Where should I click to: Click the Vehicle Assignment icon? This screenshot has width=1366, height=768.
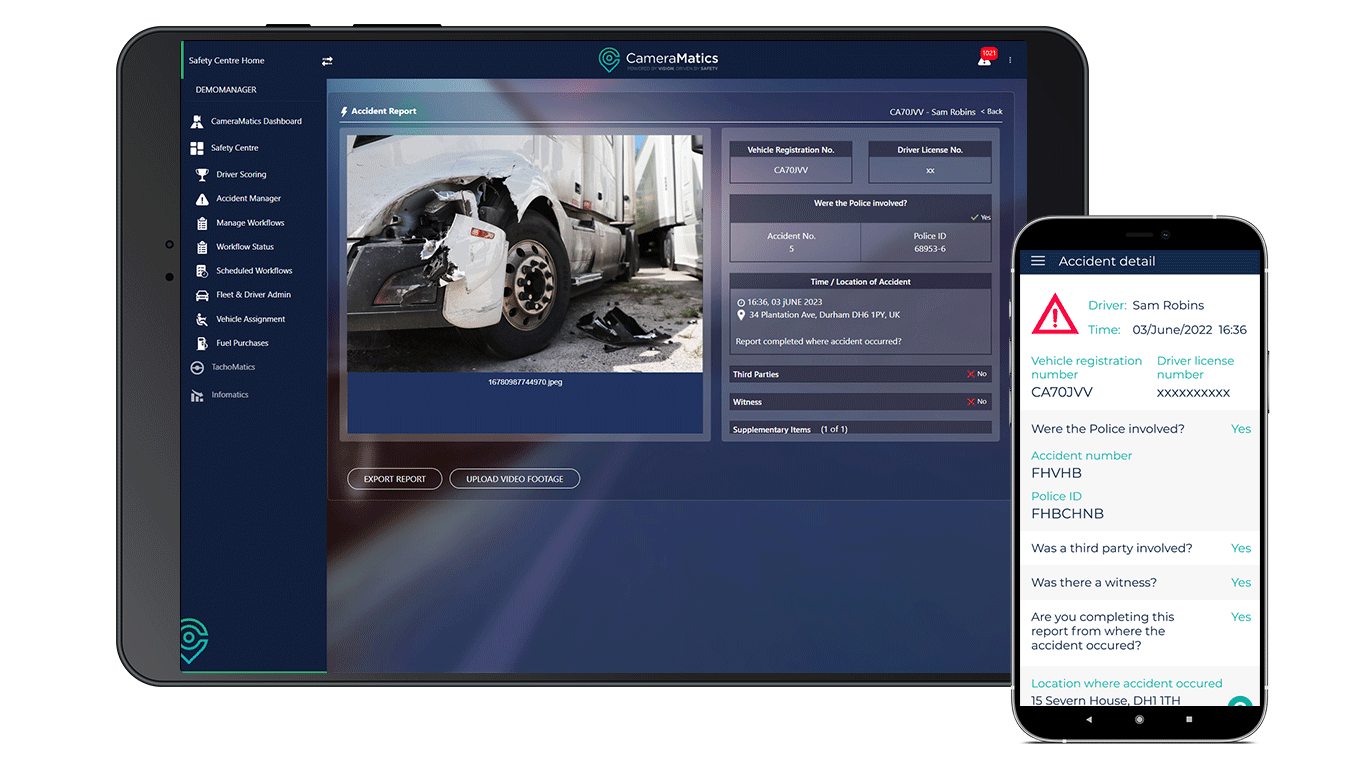click(202, 319)
